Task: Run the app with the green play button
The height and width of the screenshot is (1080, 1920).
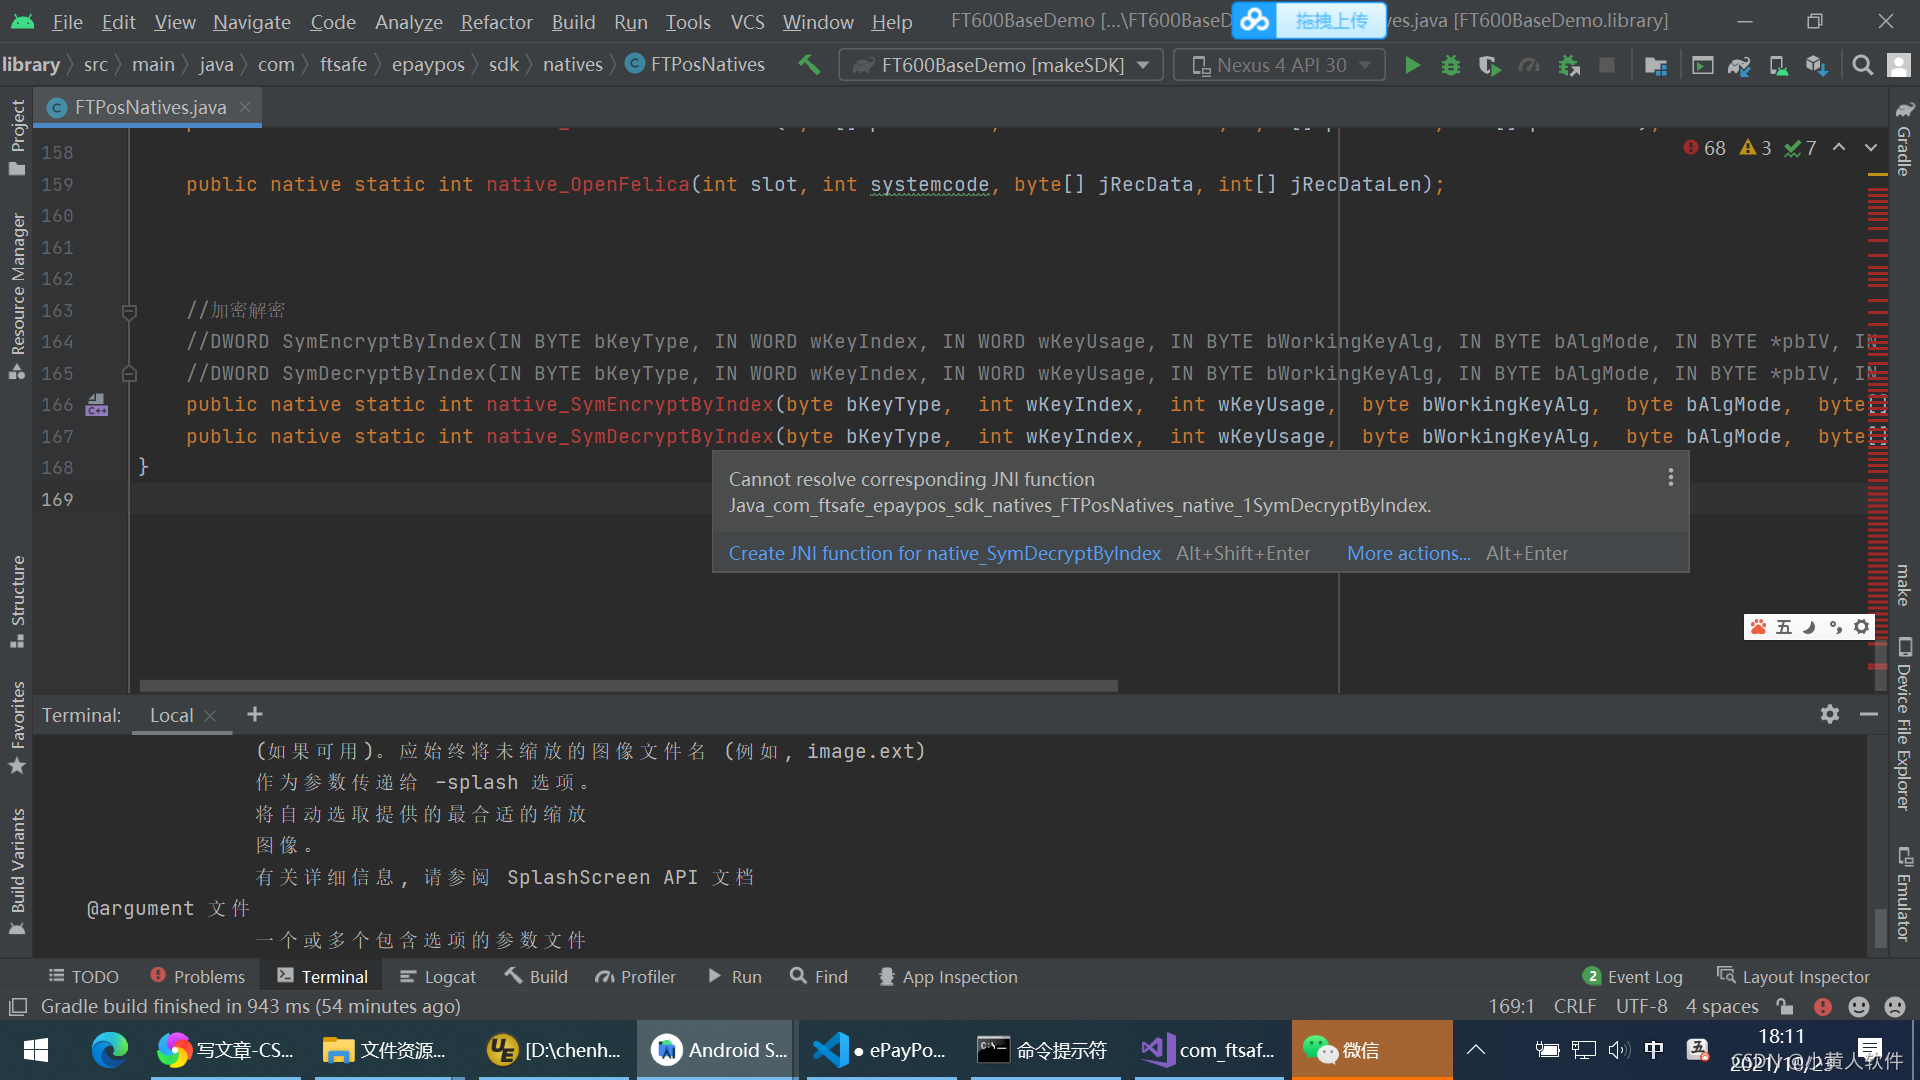Action: tap(1412, 64)
